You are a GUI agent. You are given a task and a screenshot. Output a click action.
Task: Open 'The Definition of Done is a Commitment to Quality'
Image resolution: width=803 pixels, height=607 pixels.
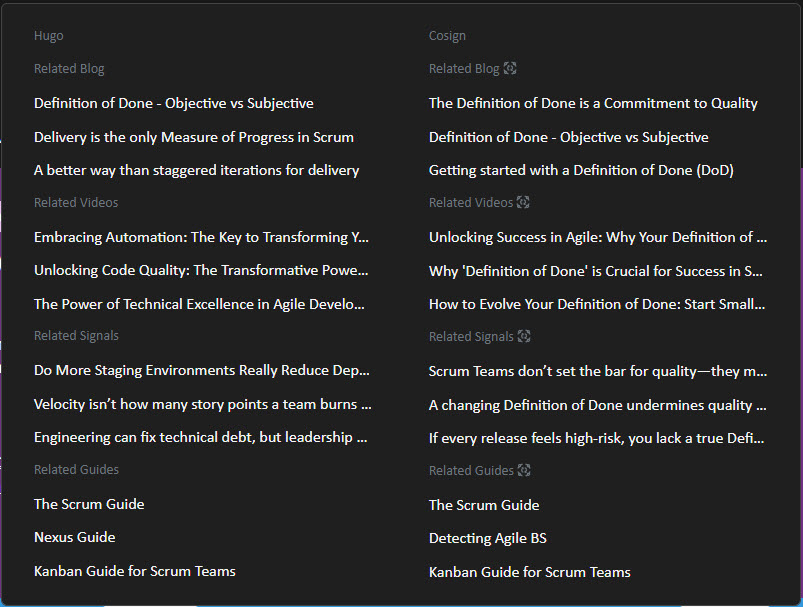pyautogui.click(x=594, y=103)
